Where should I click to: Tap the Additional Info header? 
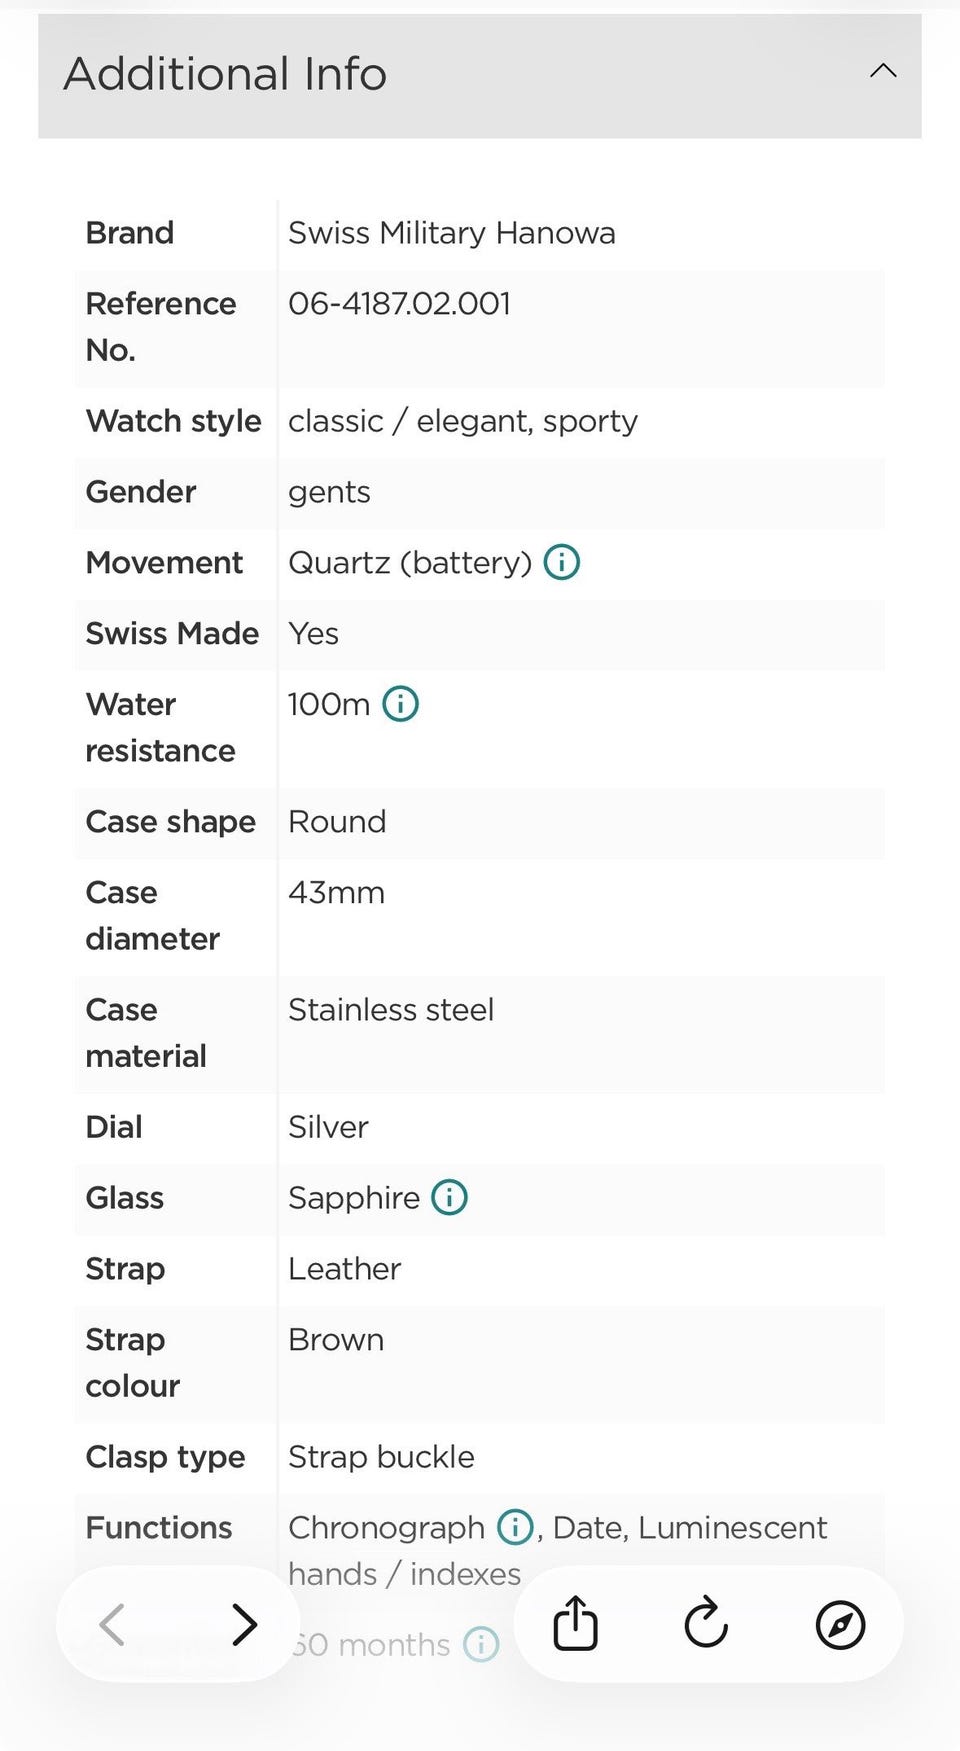click(480, 76)
